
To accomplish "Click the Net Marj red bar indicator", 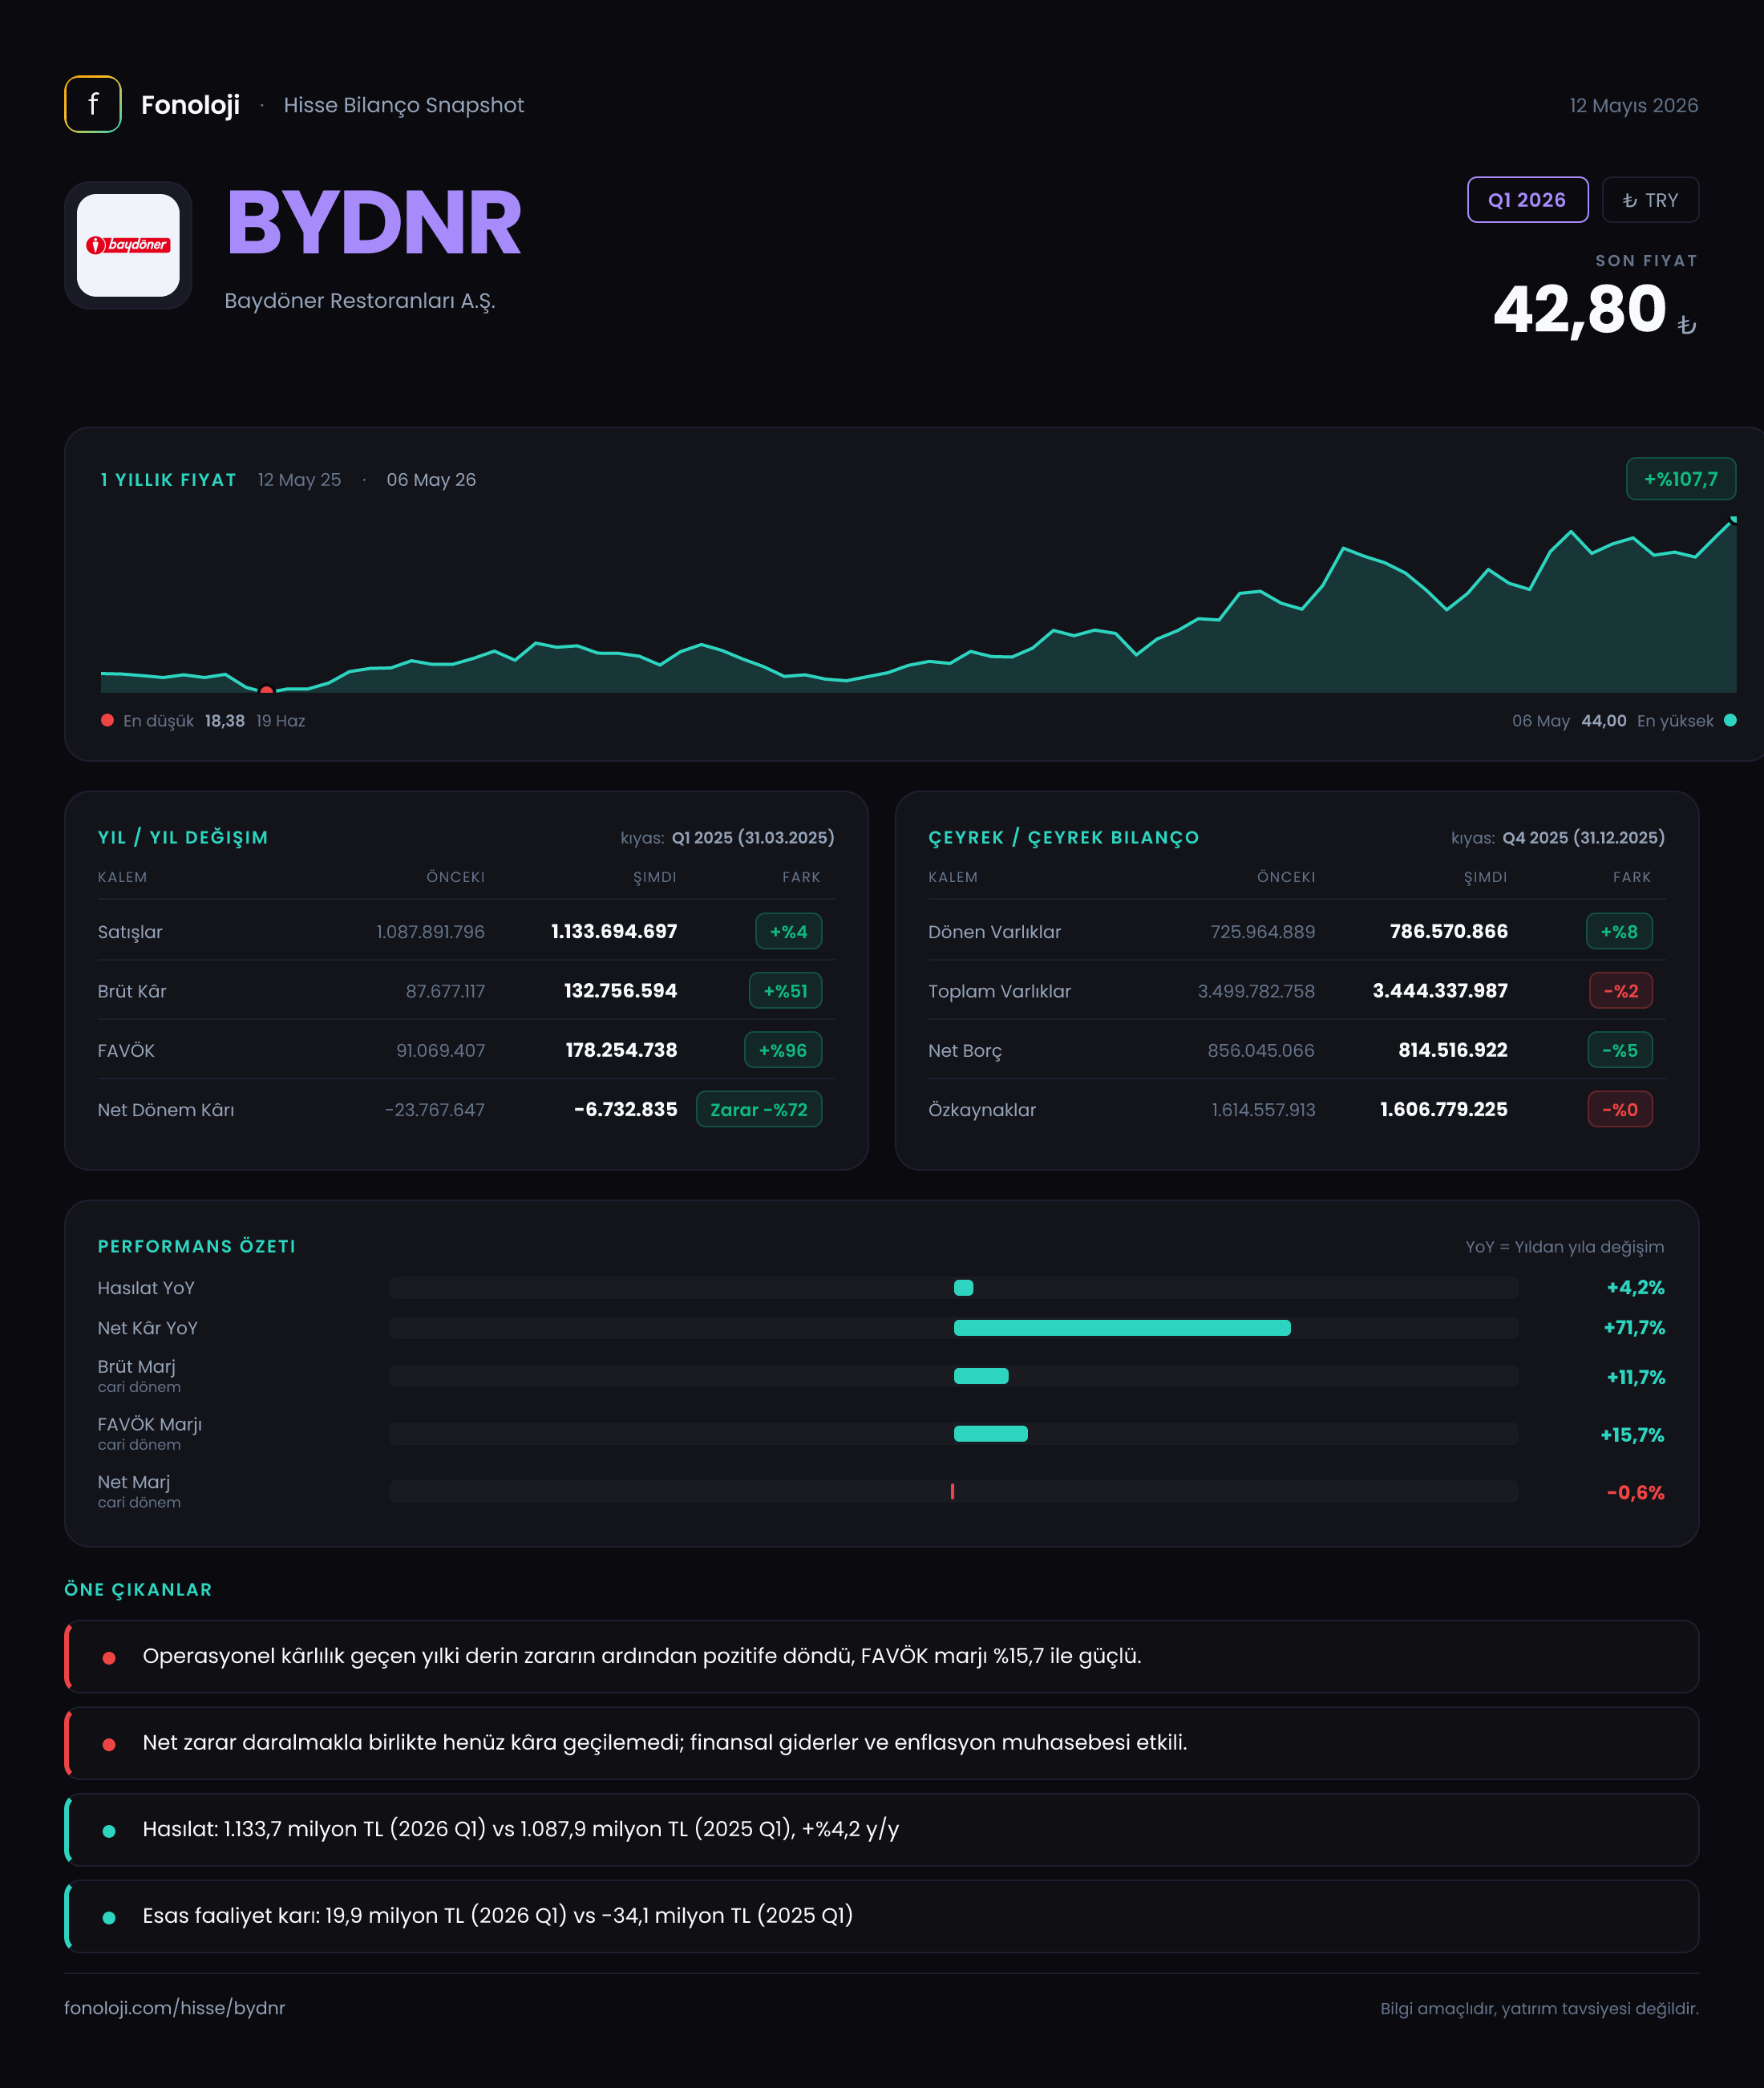I will pos(952,1491).
